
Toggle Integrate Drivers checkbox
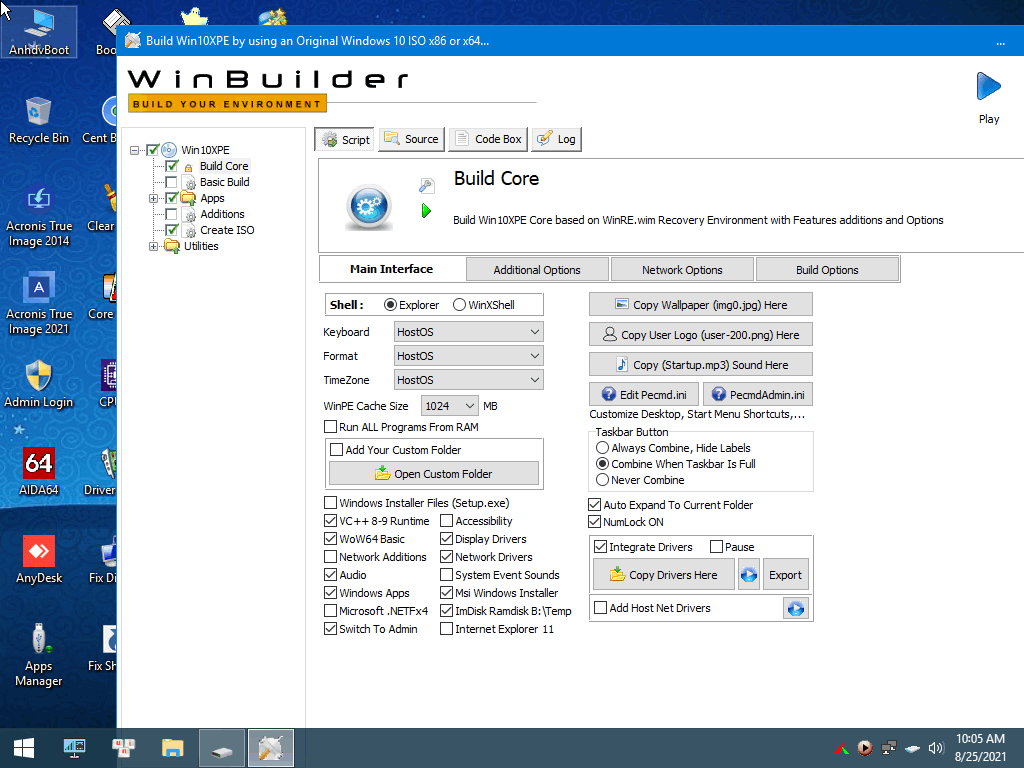pyautogui.click(x=601, y=547)
